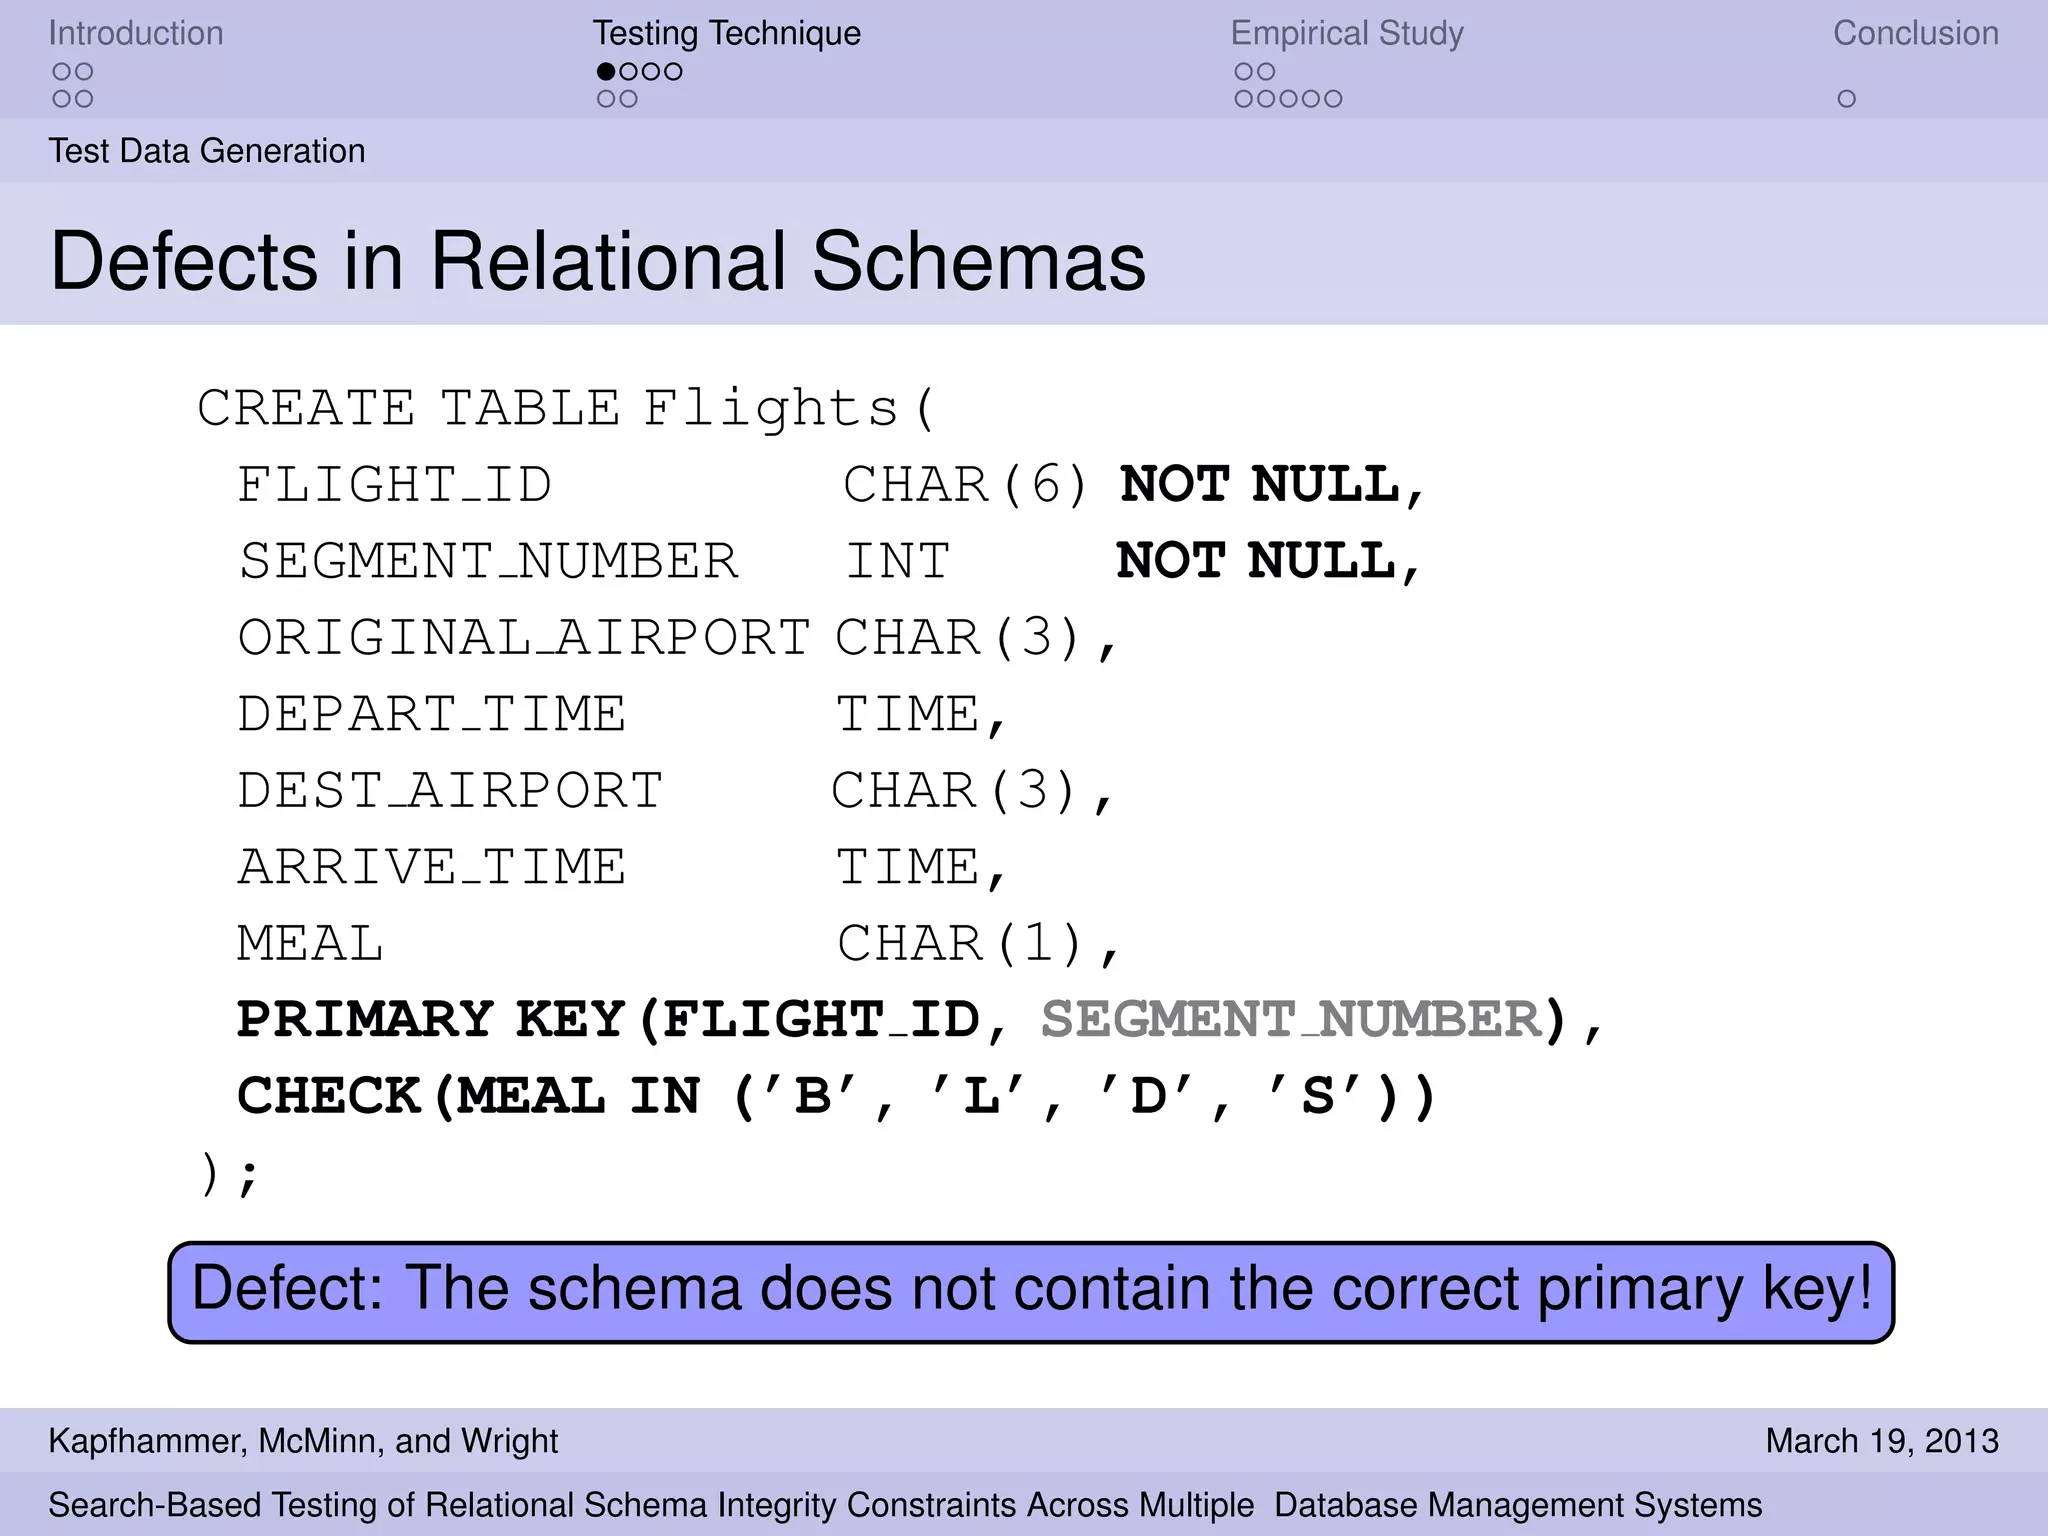This screenshot has height=1536, width=2048.
Task: Click the INT data type
Action: [897, 561]
